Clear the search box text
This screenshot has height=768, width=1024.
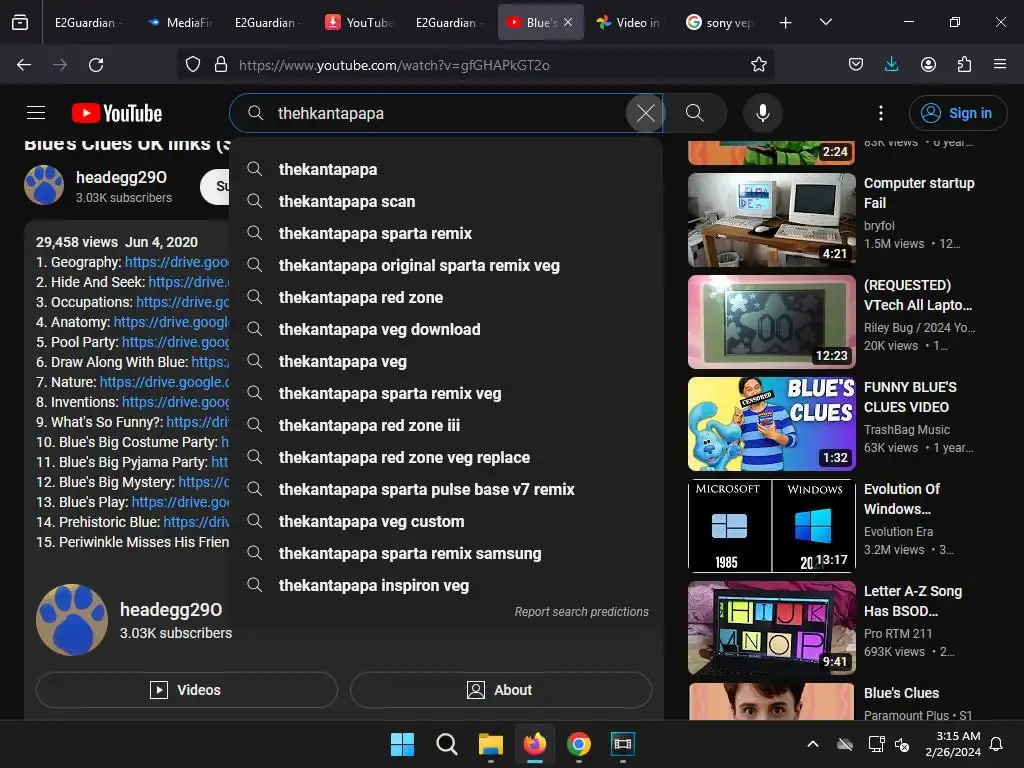click(645, 113)
